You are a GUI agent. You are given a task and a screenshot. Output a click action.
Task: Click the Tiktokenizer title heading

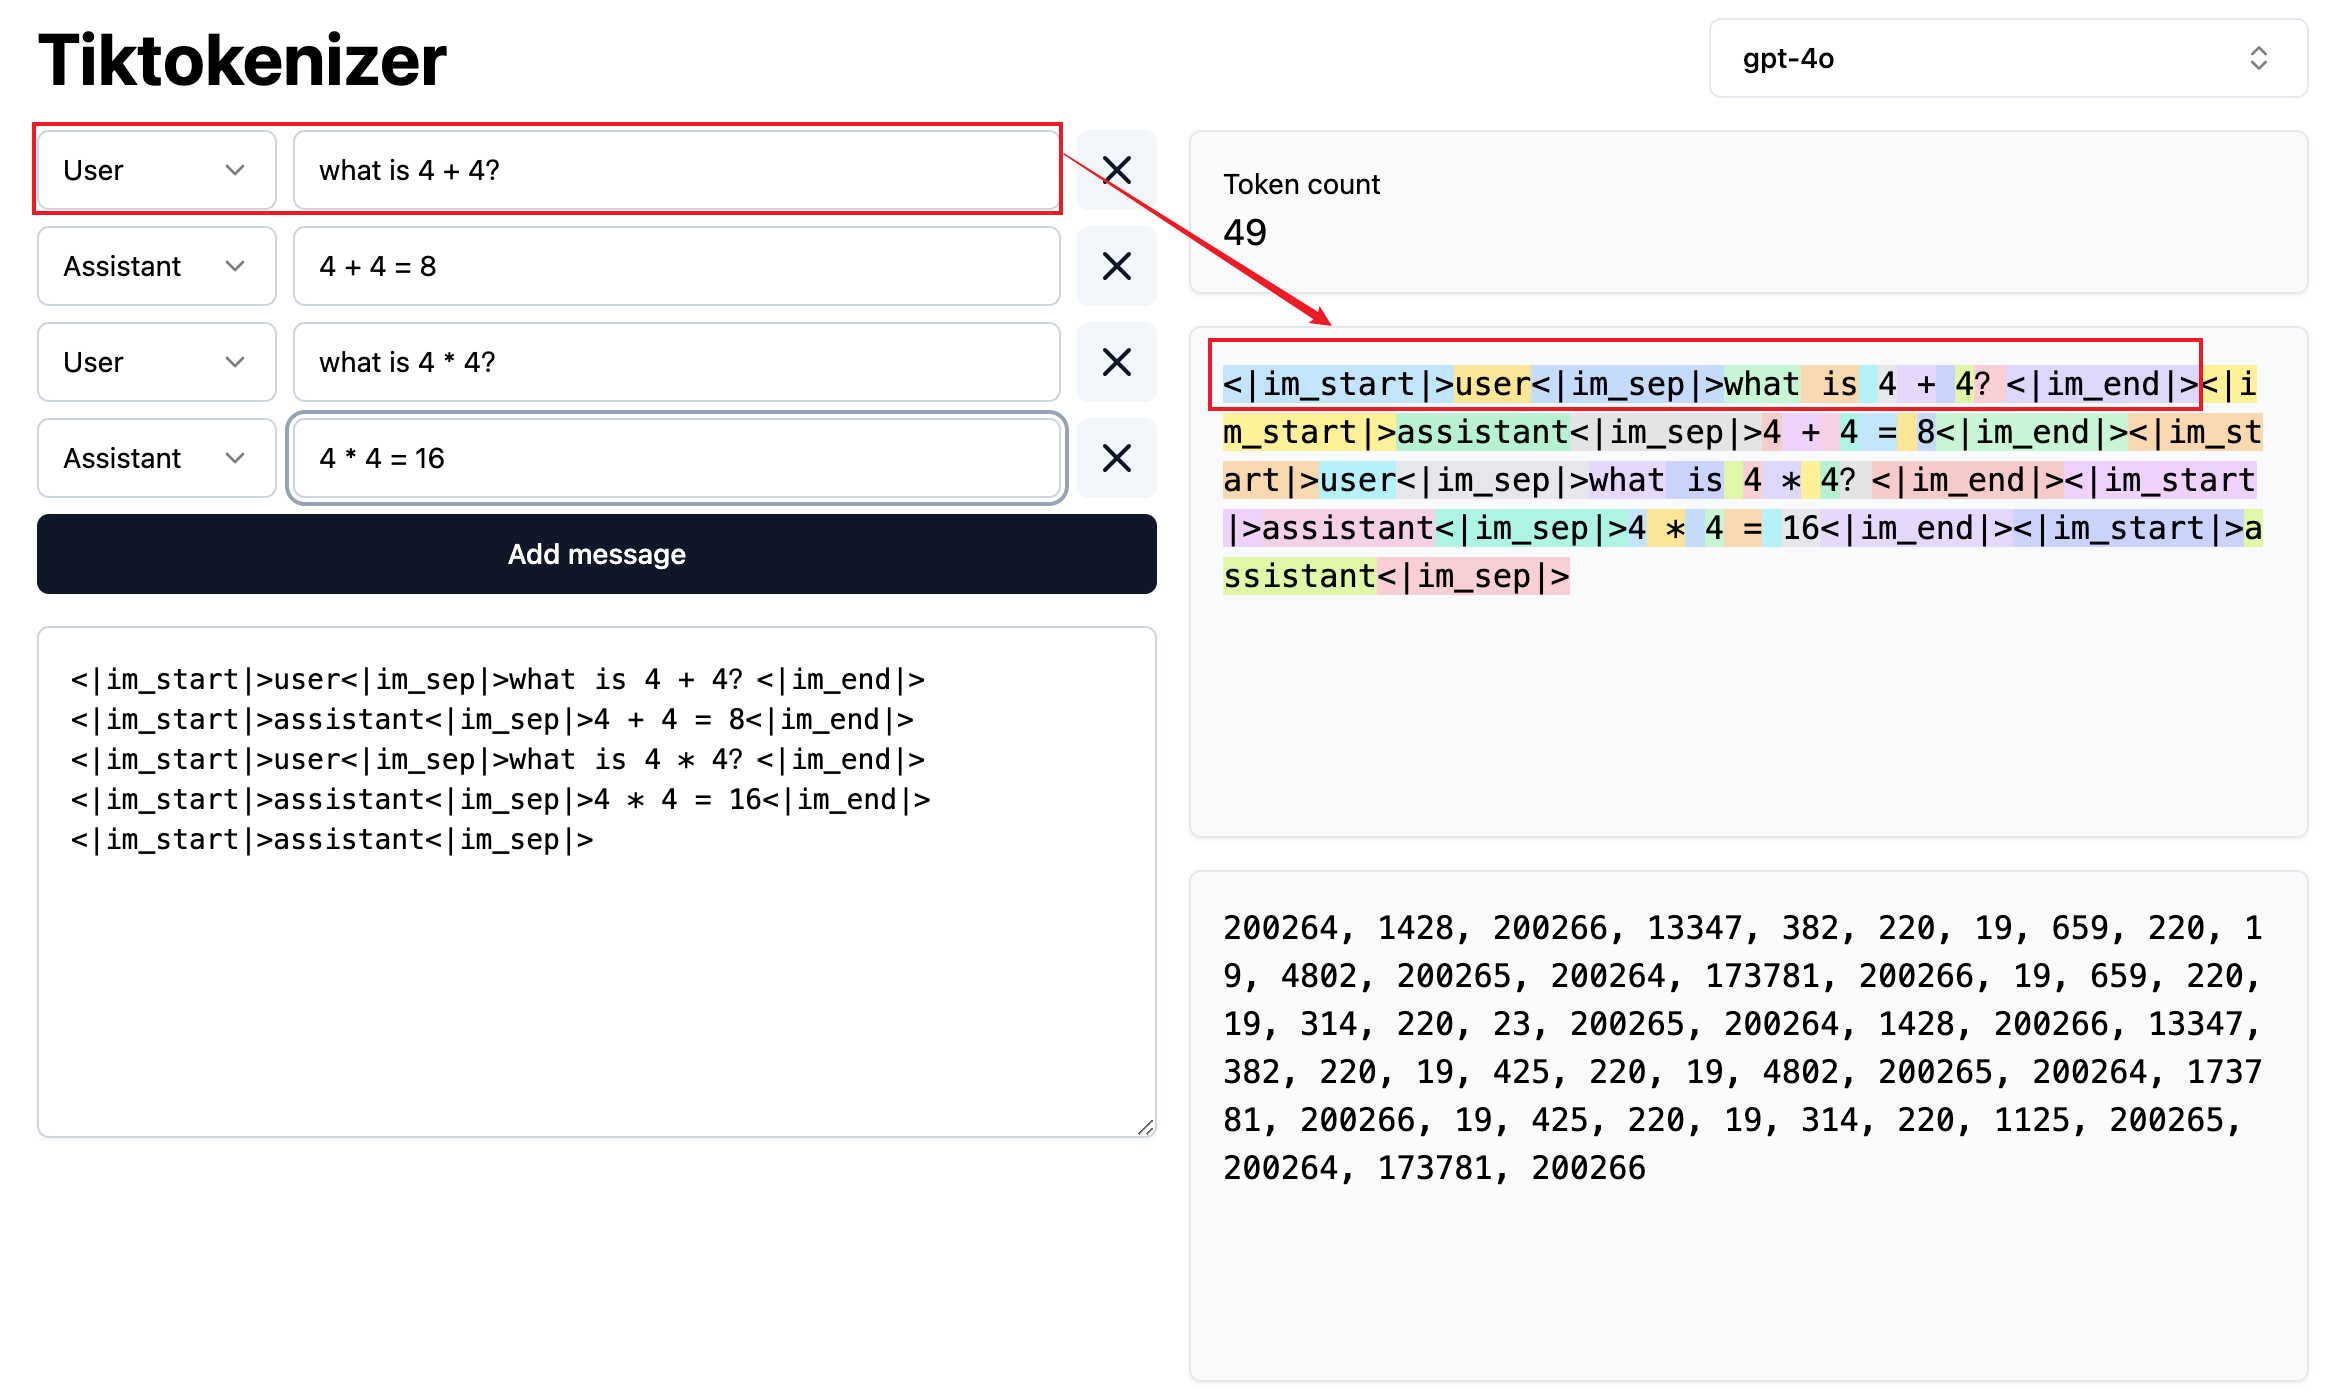(242, 60)
